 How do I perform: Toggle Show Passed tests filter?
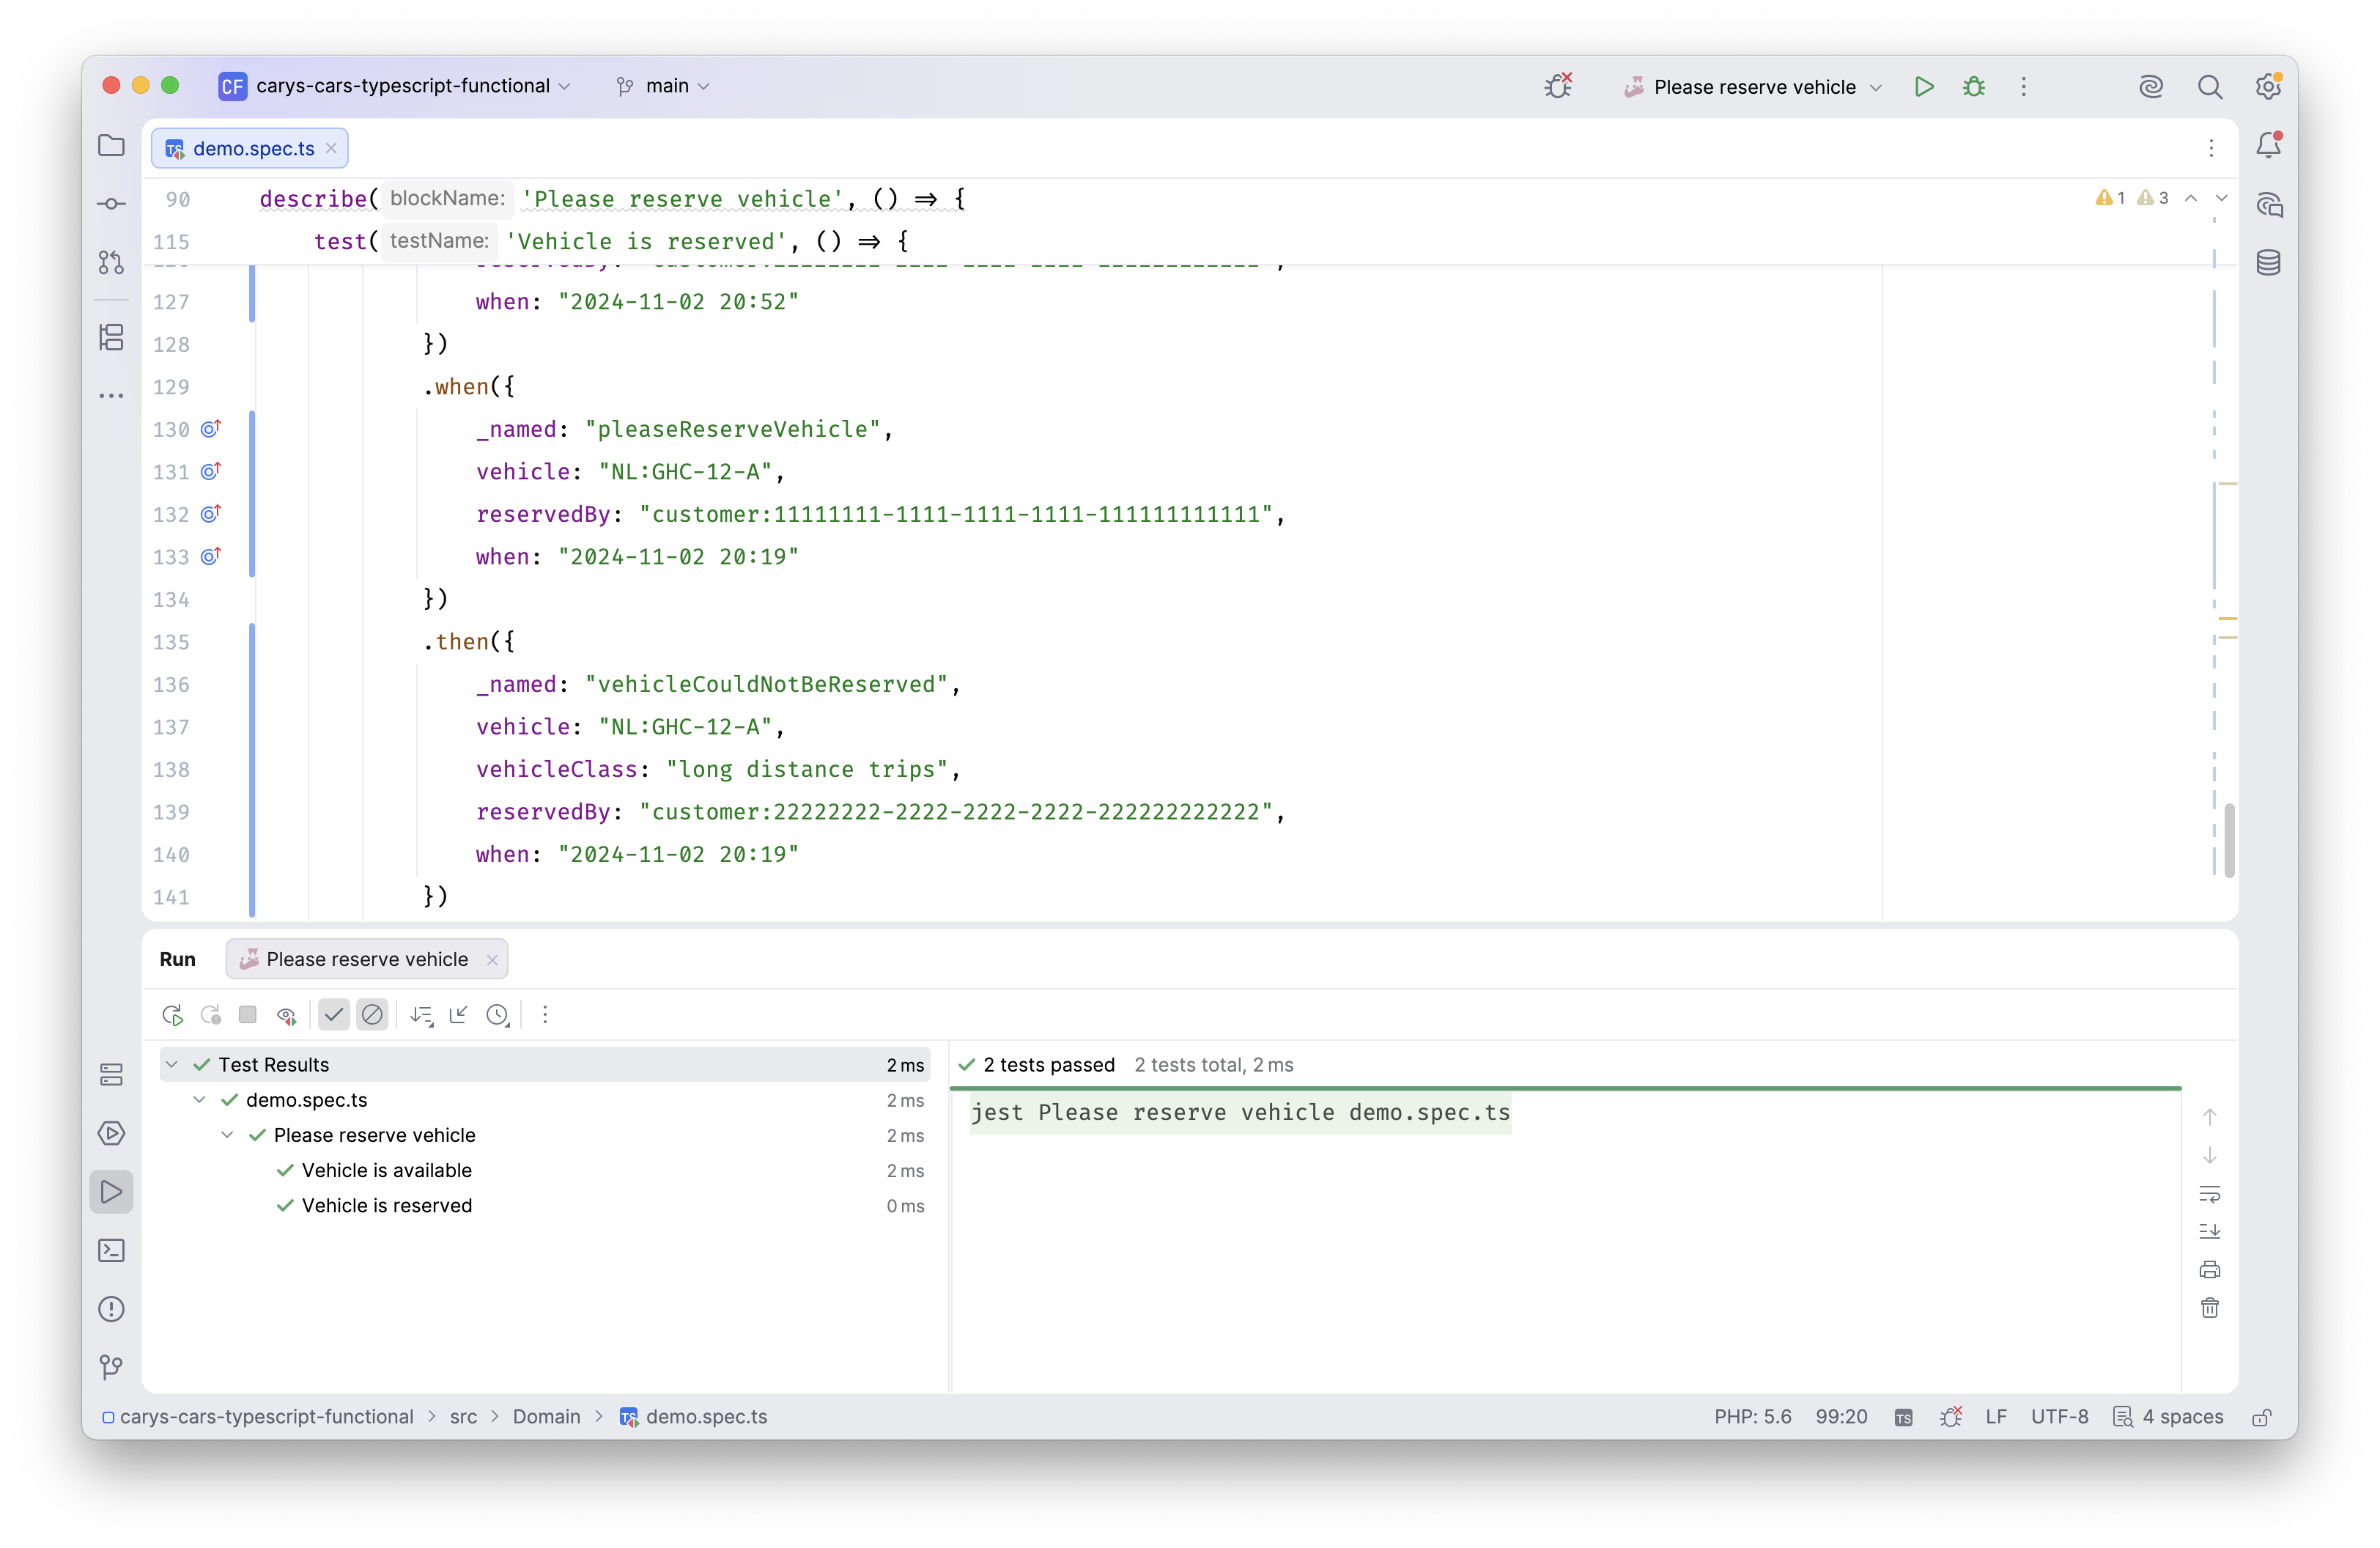[334, 1015]
